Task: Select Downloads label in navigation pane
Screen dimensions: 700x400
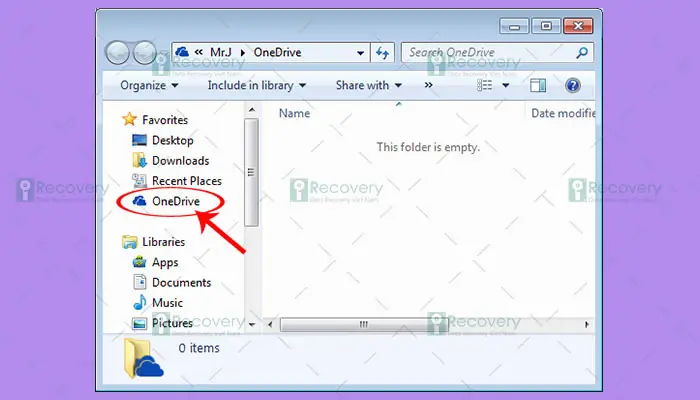Action: (180, 160)
